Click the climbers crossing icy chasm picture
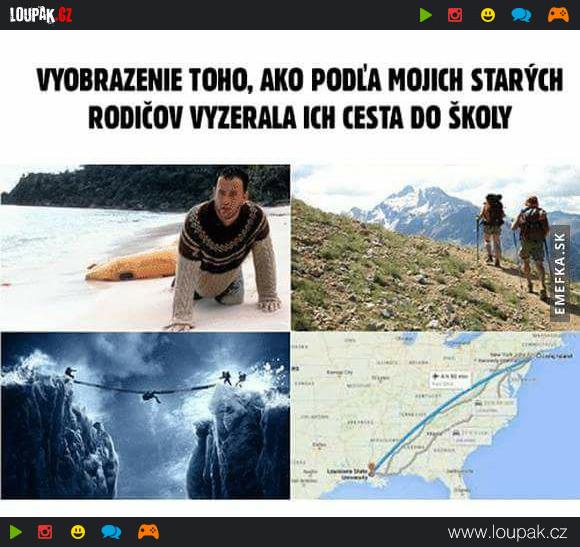The image size is (580, 547). coord(145,416)
